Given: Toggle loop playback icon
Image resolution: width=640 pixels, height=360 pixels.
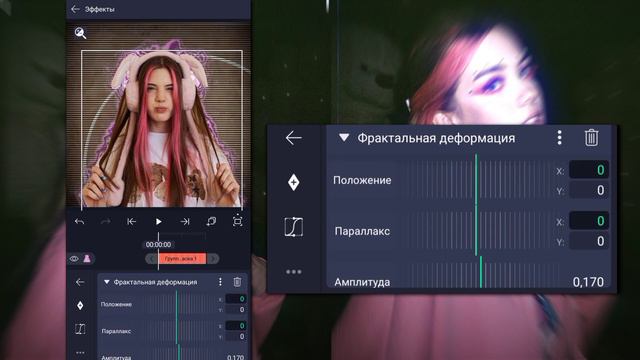Looking at the screenshot, I should 211,222.
